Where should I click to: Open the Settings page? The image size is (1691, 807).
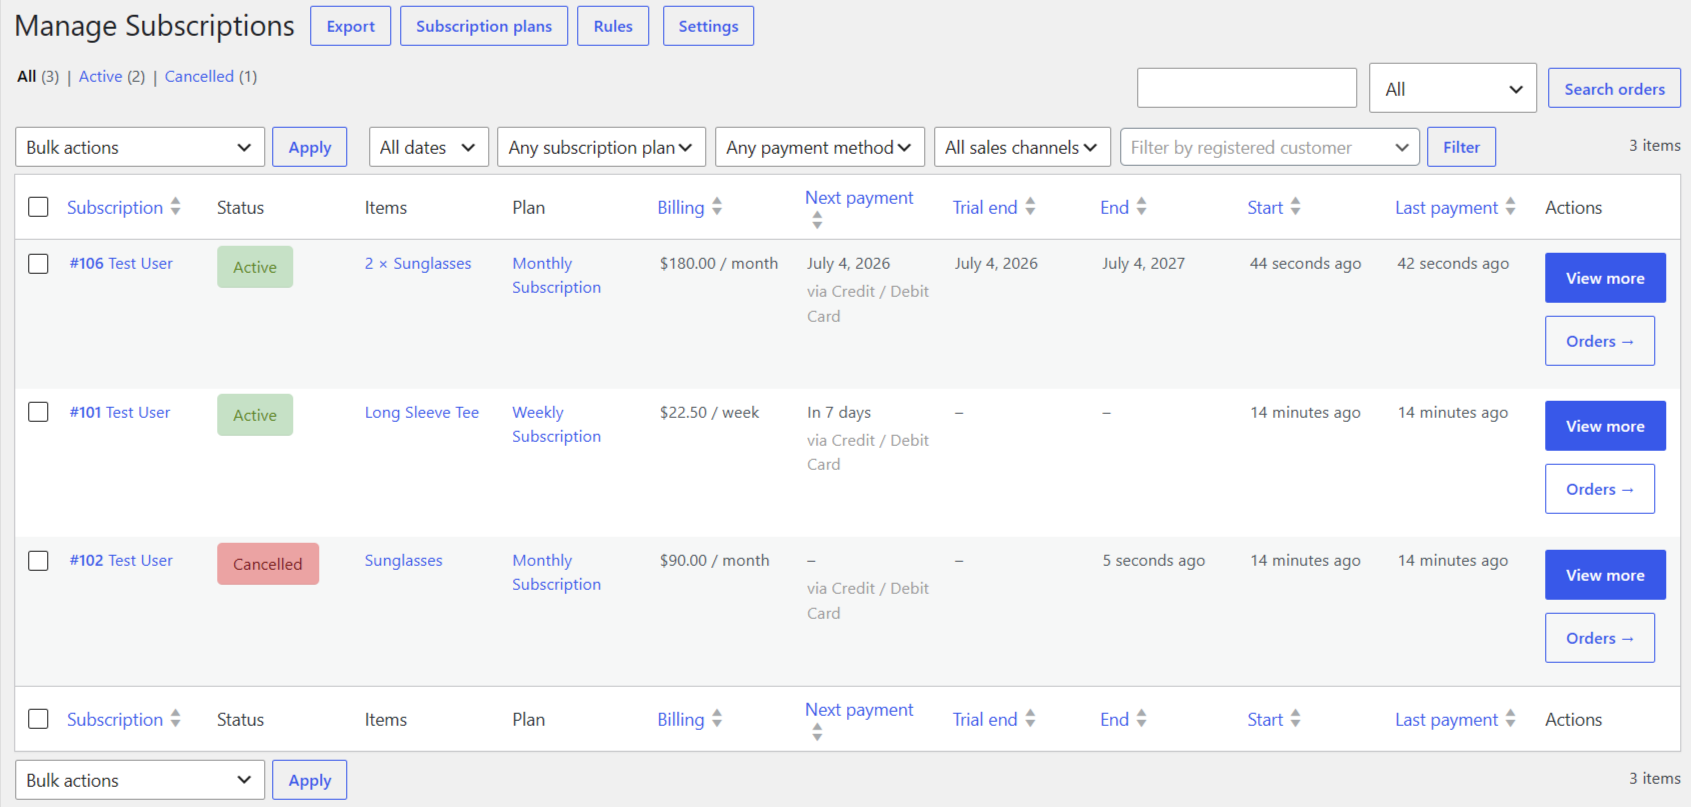click(x=708, y=26)
